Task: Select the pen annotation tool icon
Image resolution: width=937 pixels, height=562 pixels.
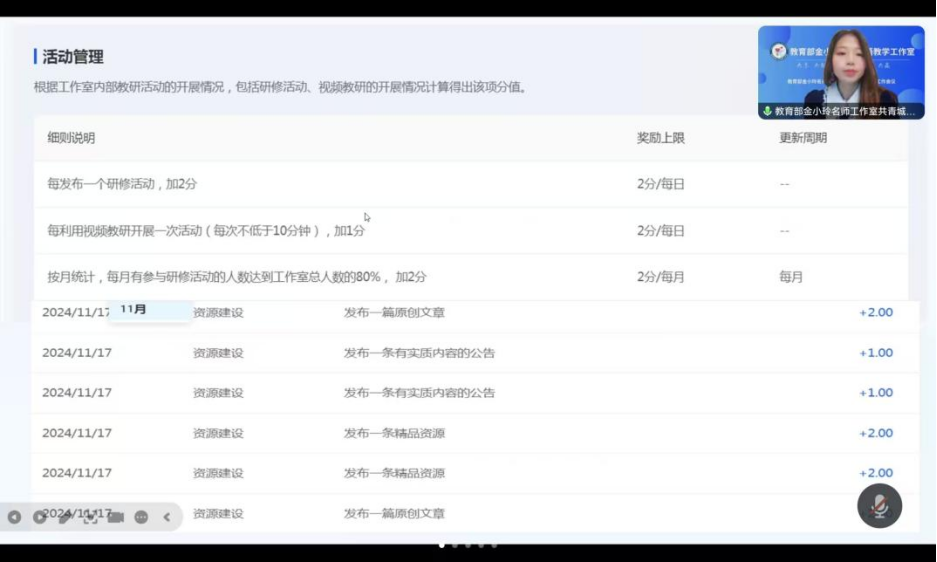Action: point(65,517)
